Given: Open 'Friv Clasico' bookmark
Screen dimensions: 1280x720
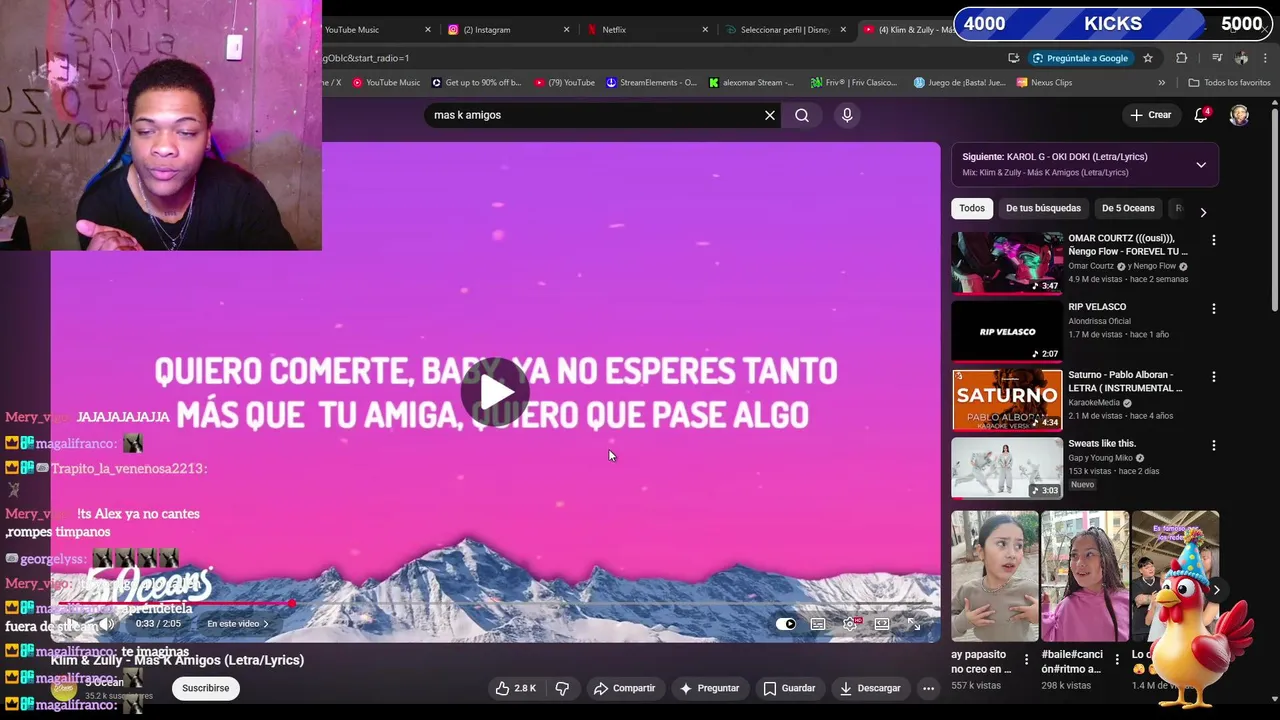Looking at the screenshot, I should point(854,83).
